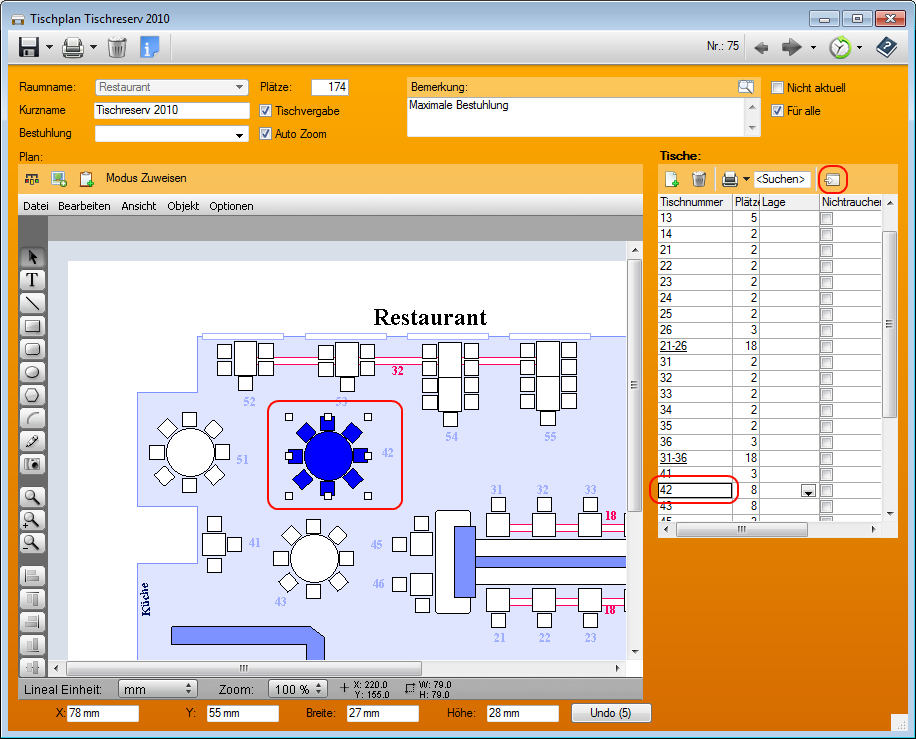Expand the Lineal Einheit mm dropdown
The height and width of the screenshot is (739, 916).
pyautogui.click(x=189, y=689)
